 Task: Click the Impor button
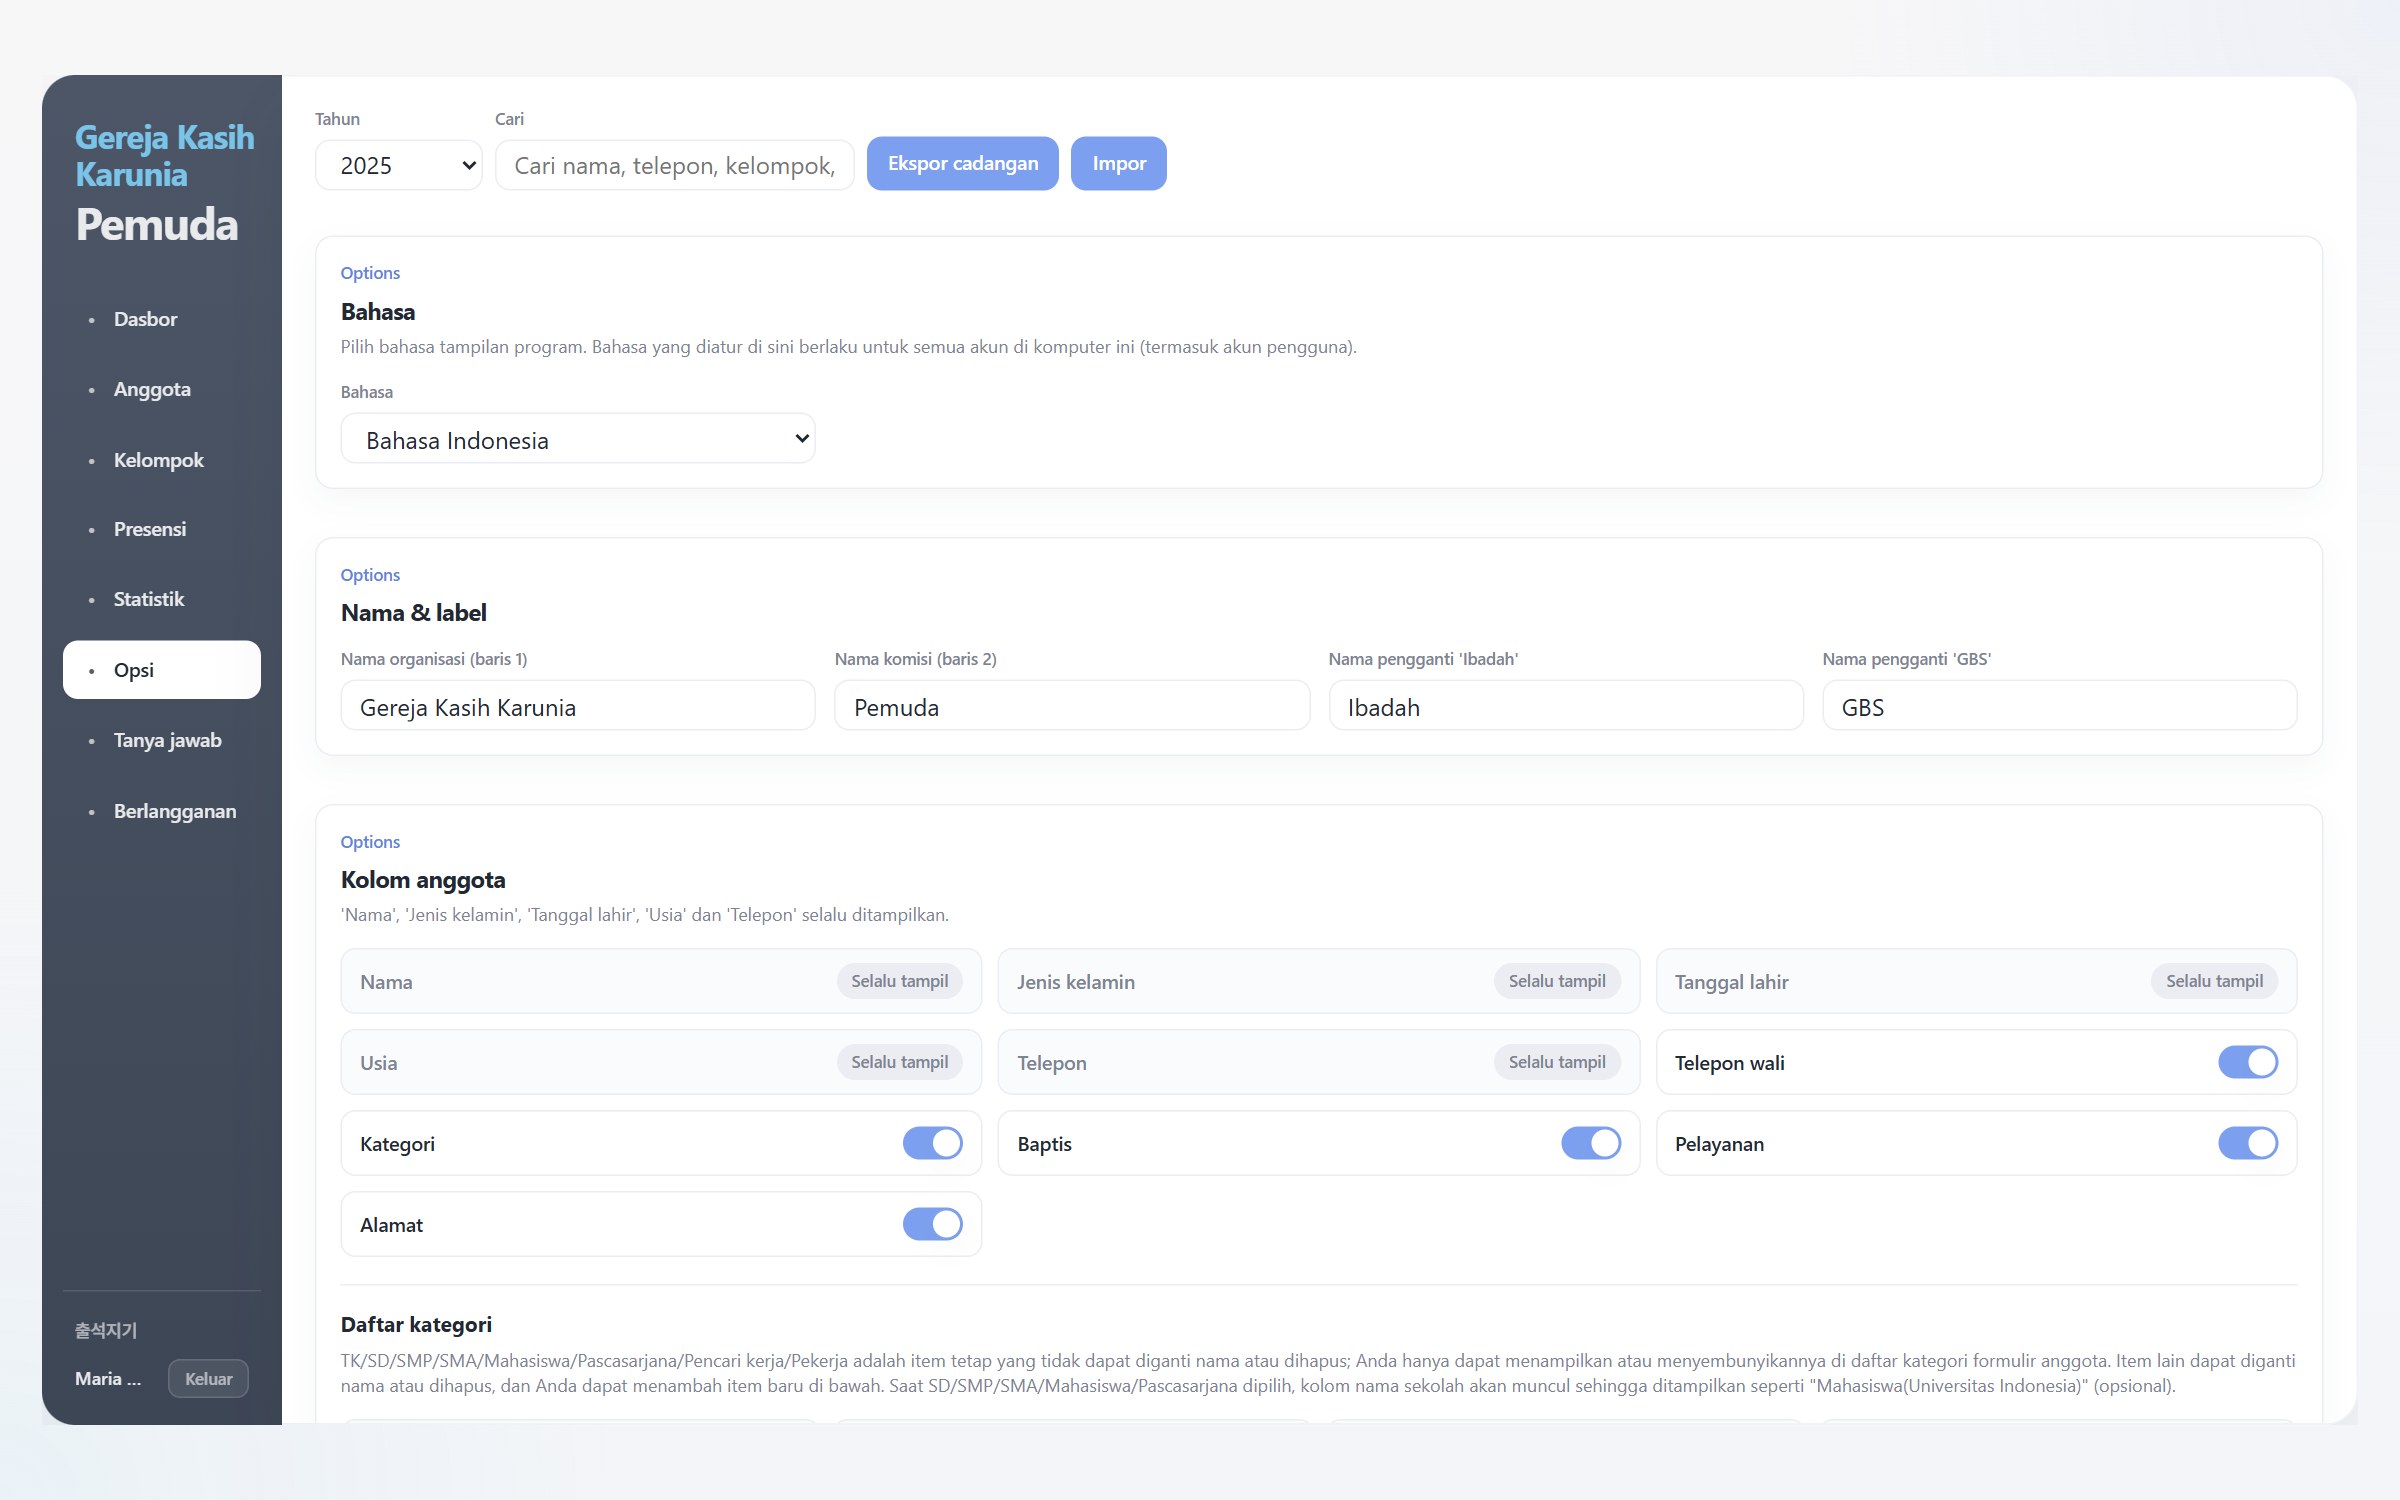coord(1119,163)
